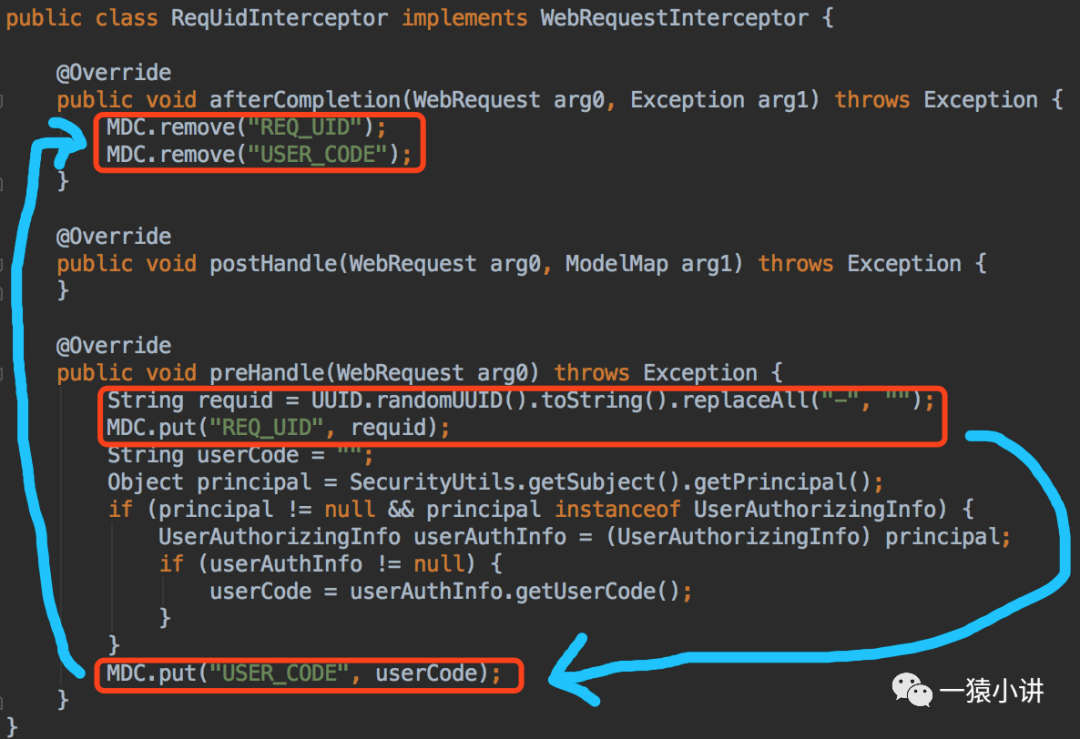This screenshot has width=1080, height=739.
Task: Click the WebRequestInterceptor interface name
Action: (x=674, y=18)
